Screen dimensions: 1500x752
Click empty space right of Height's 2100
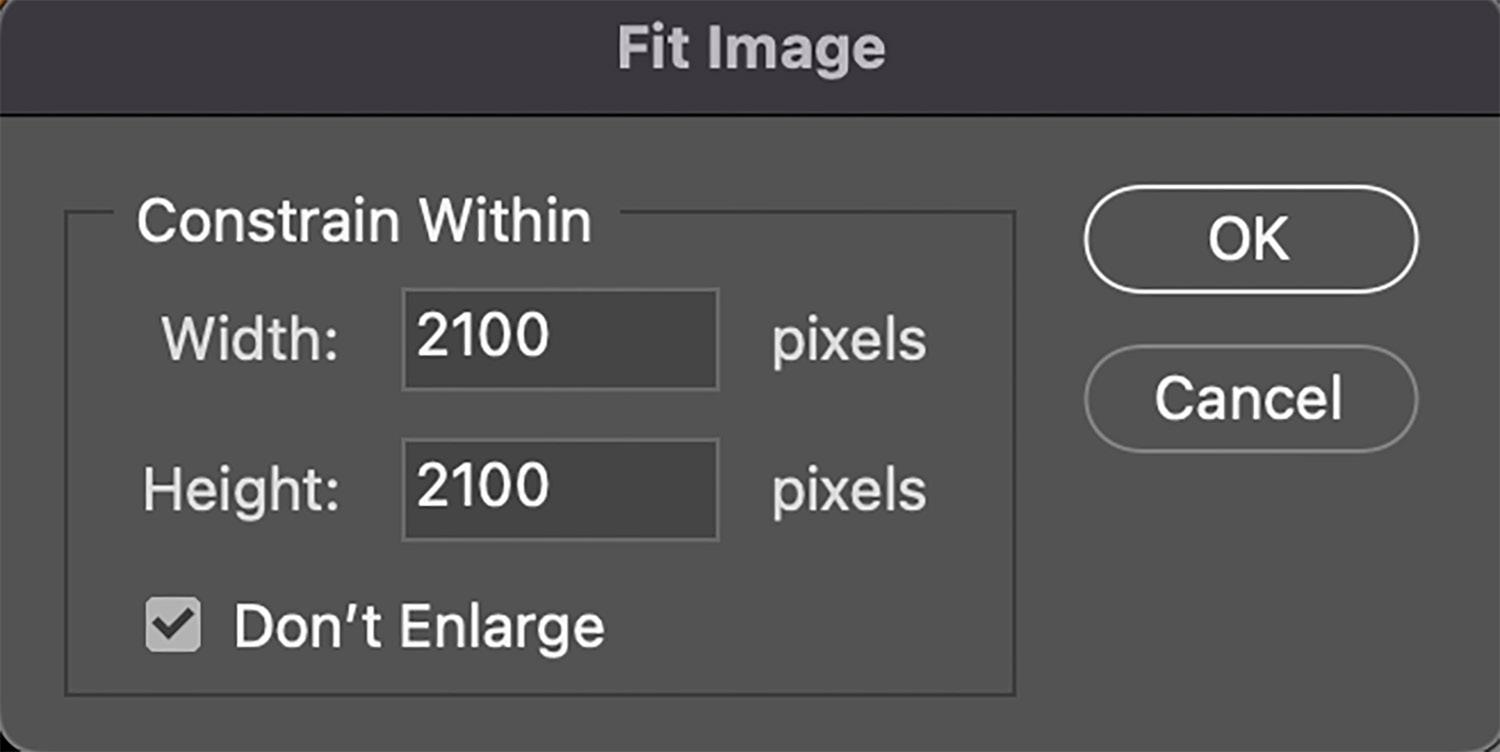(x=640, y=489)
